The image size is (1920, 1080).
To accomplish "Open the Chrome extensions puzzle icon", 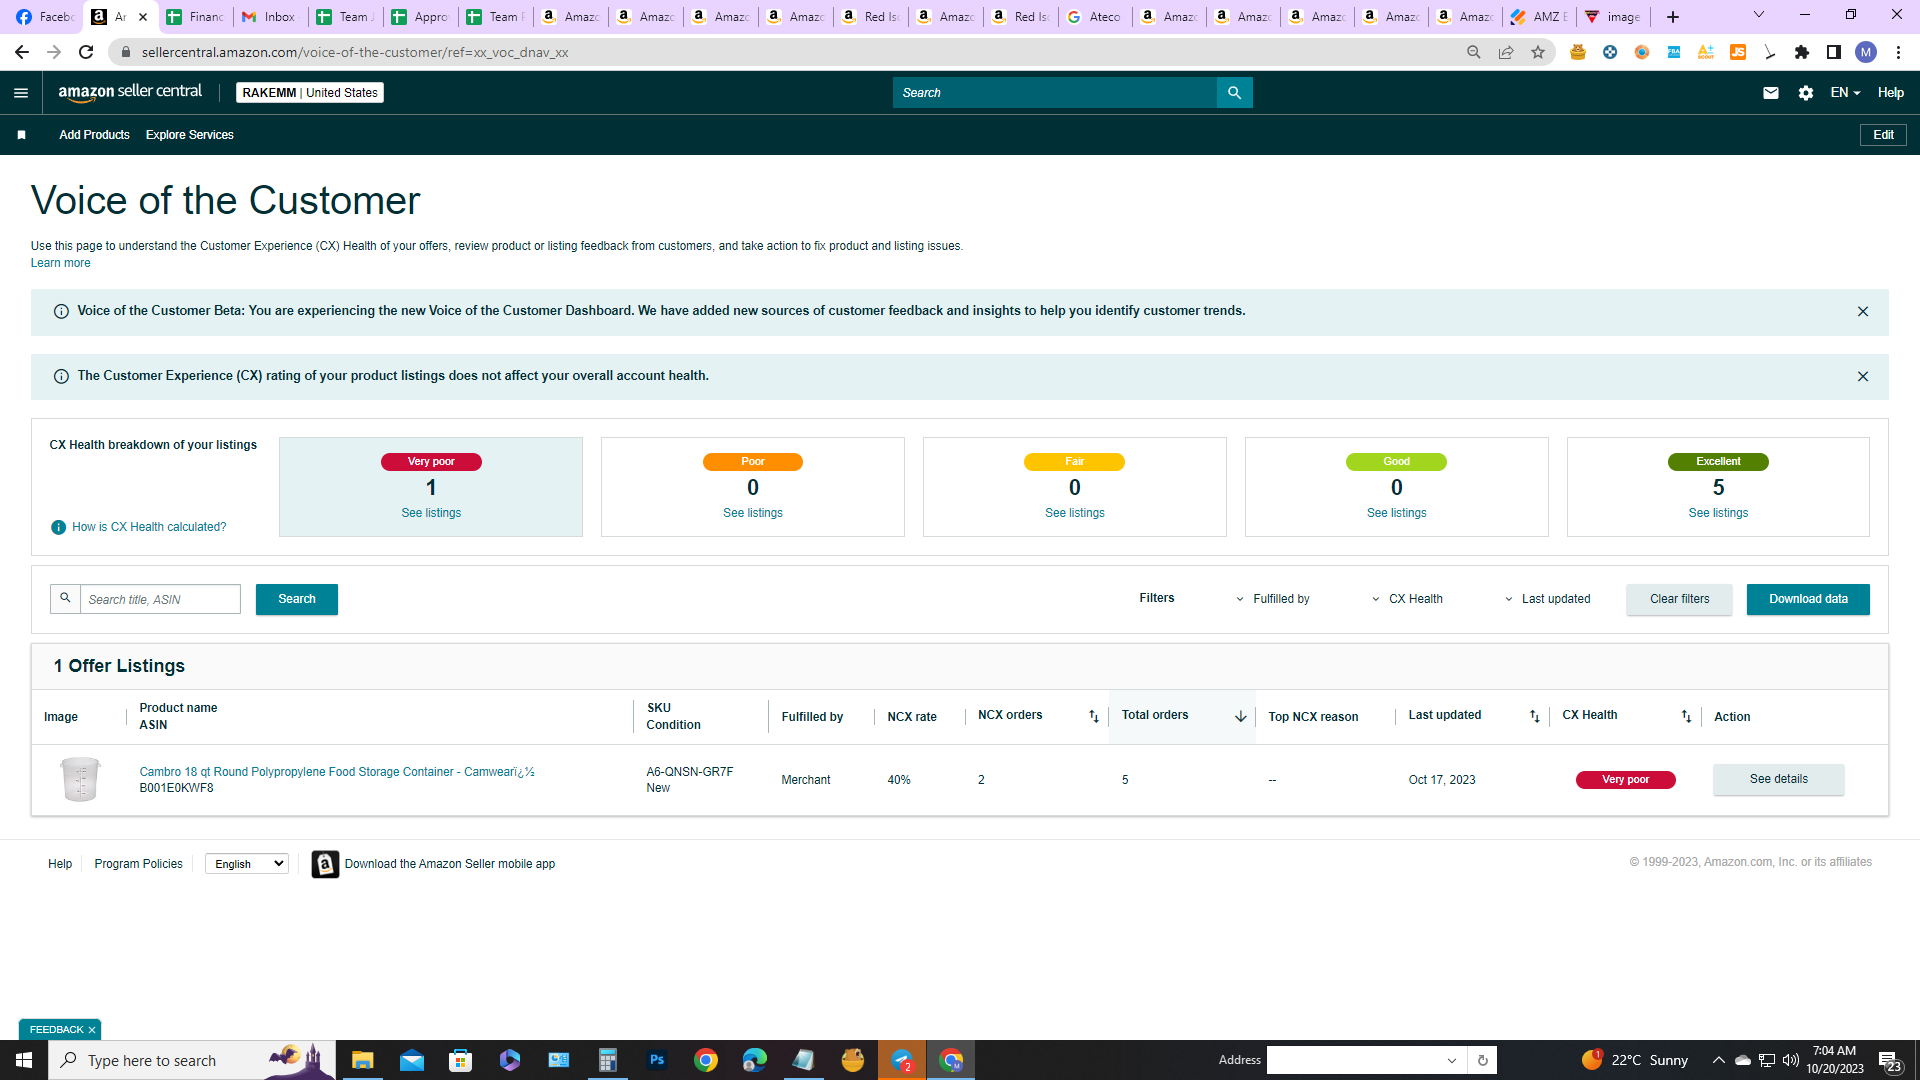I will pyautogui.click(x=1802, y=52).
